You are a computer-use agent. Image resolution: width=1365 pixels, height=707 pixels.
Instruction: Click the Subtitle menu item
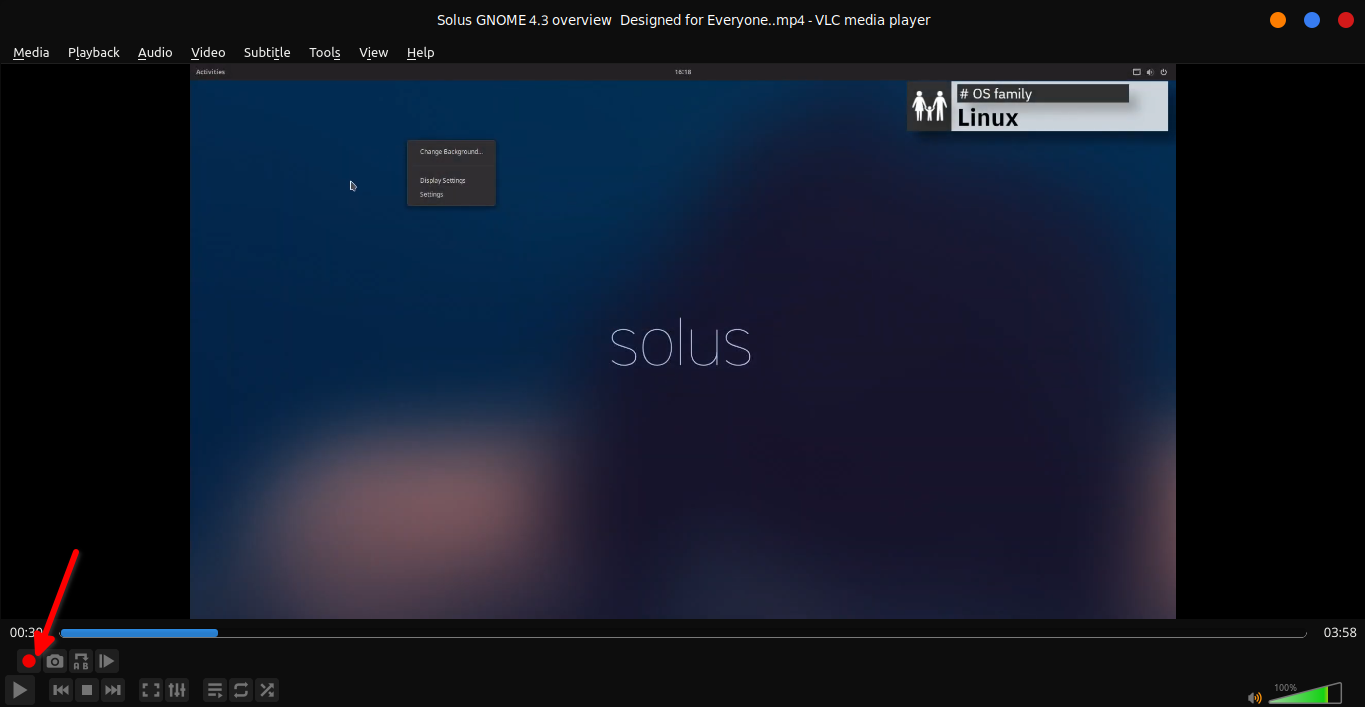pos(267,52)
